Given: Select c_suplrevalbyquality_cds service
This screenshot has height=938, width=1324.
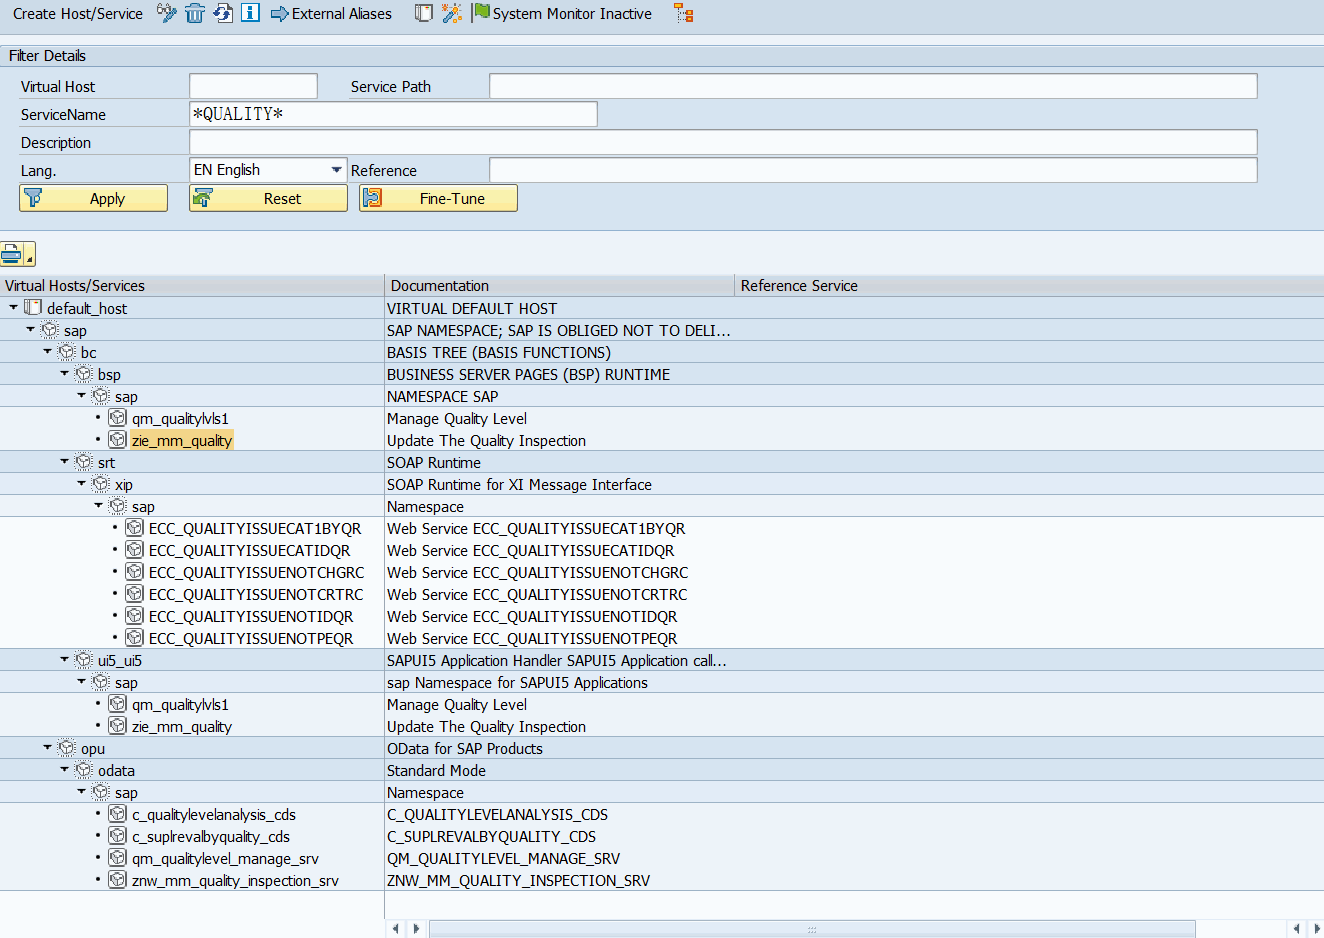Looking at the screenshot, I should 211,837.
